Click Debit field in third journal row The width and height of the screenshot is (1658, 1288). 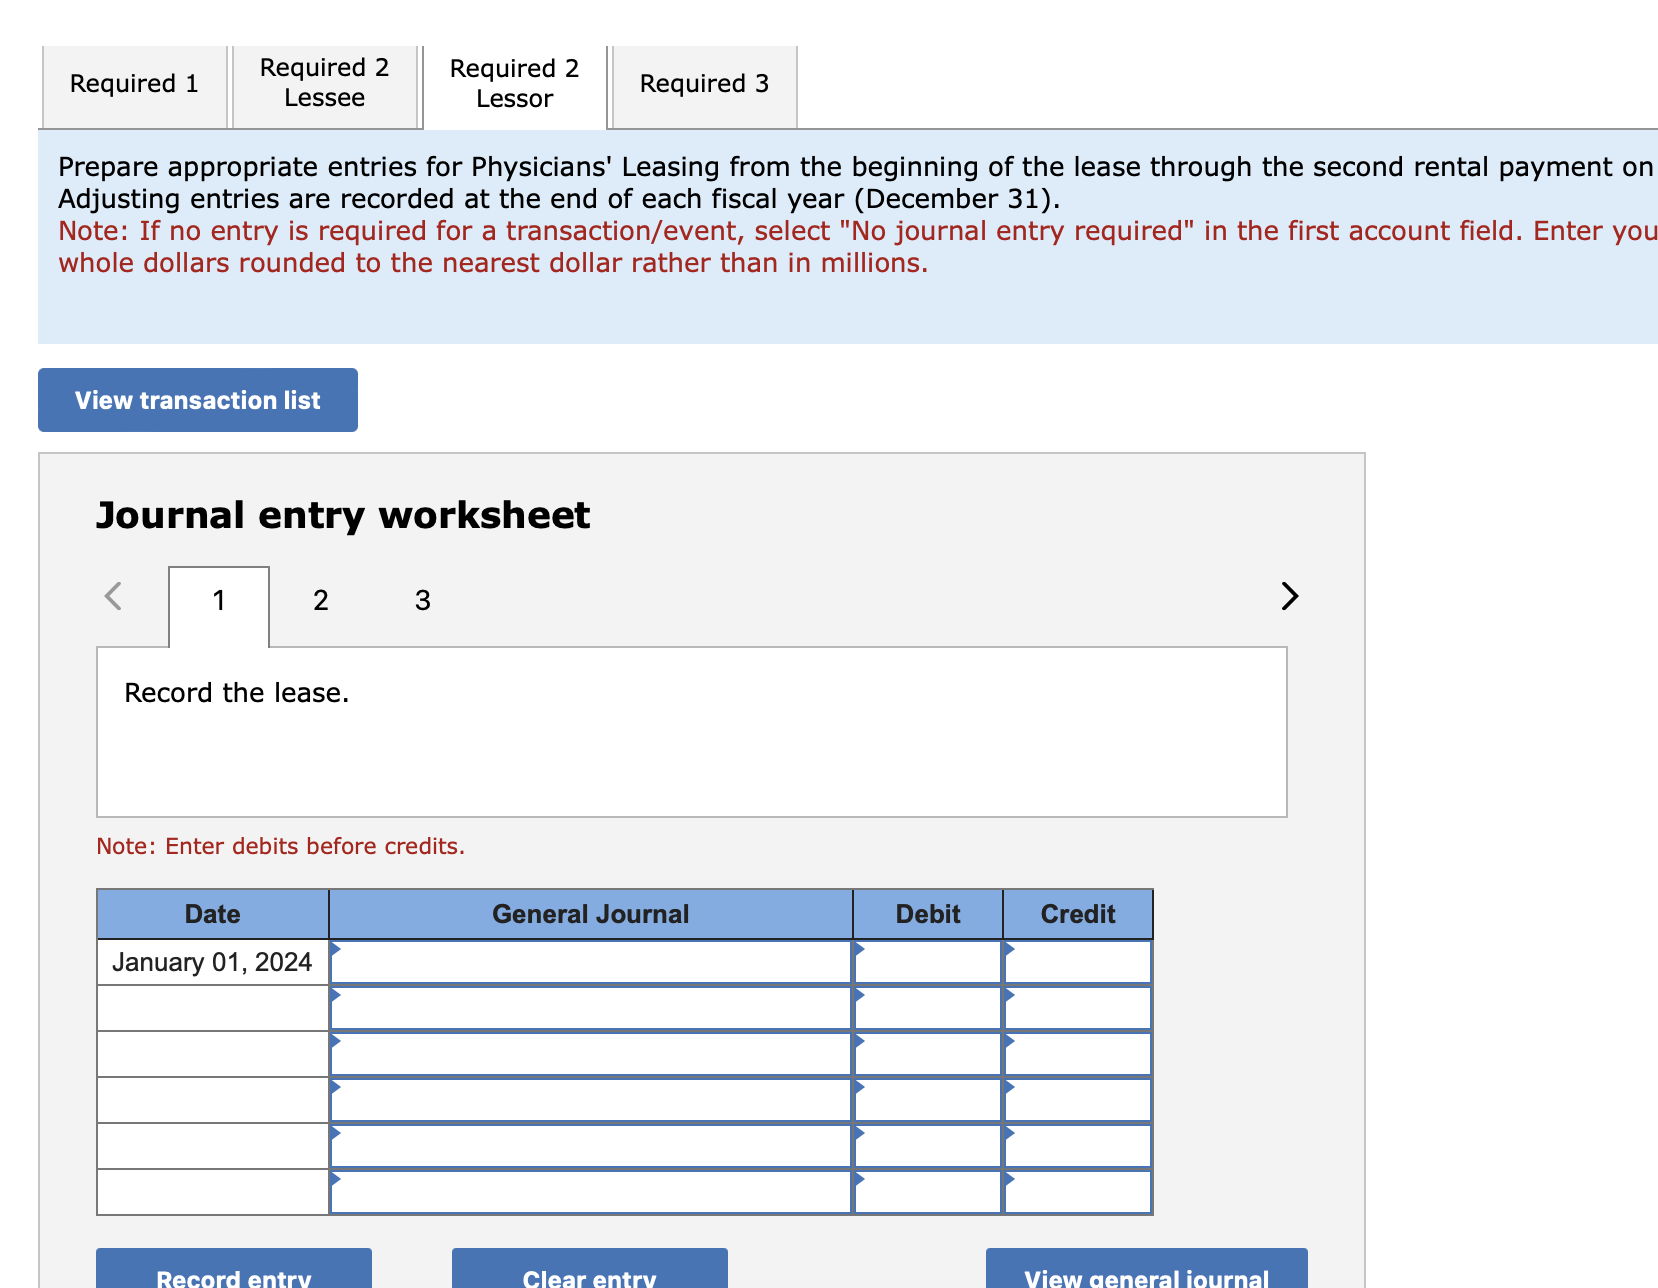click(928, 1055)
